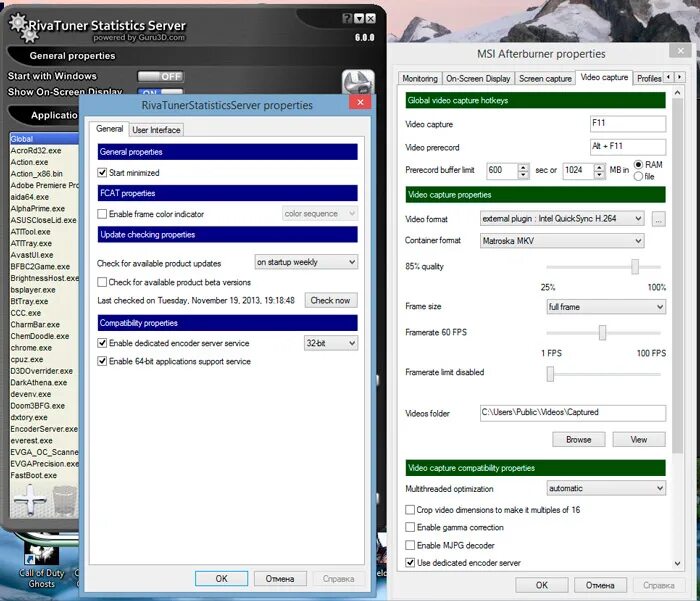700x601 pixels.
Task: Click Check now button
Action: click(330, 300)
